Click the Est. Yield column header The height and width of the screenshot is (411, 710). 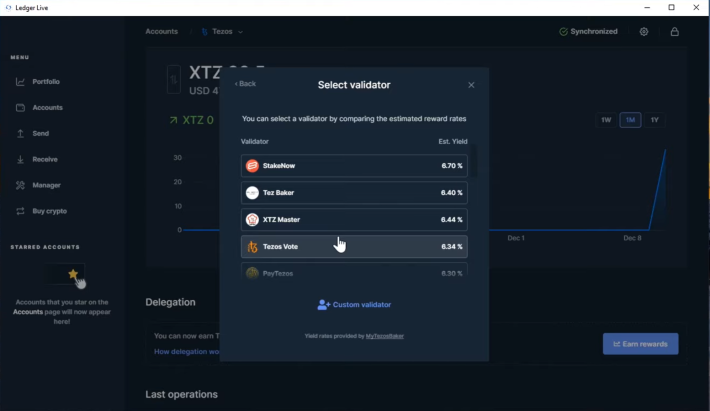(x=453, y=142)
